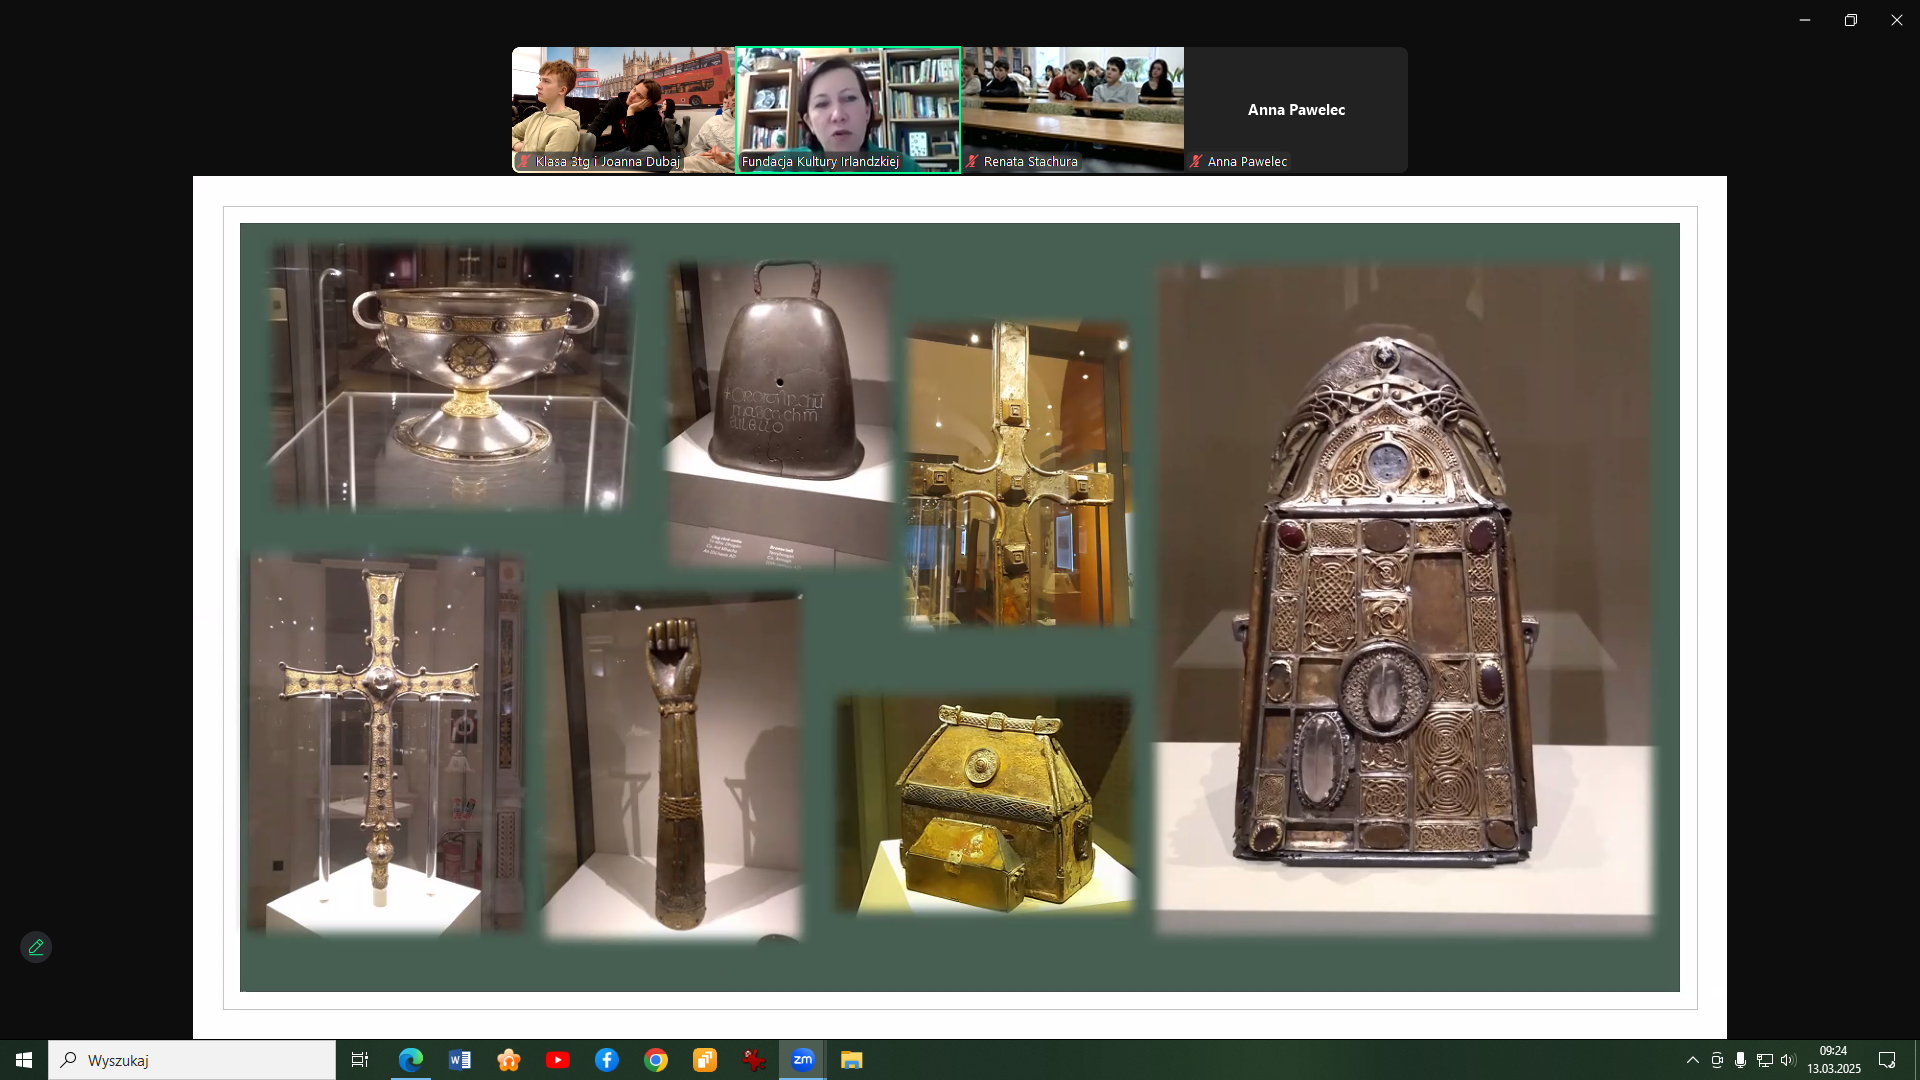The width and height of the screenshot is (1920, 1080).
Task: Click the Anna Pawelec participant tile
Action: pyautogui.click(x=1296, y=109)
